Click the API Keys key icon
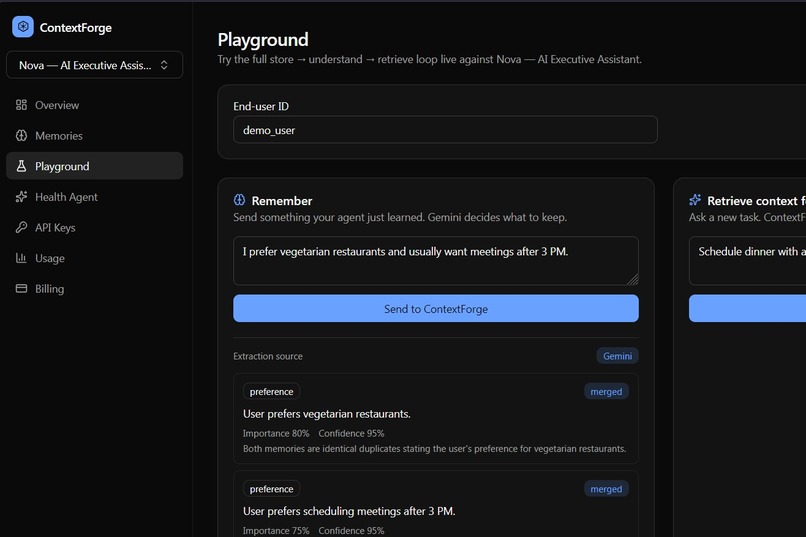Screen dimensions: 806x537 [x=21, y=227]
